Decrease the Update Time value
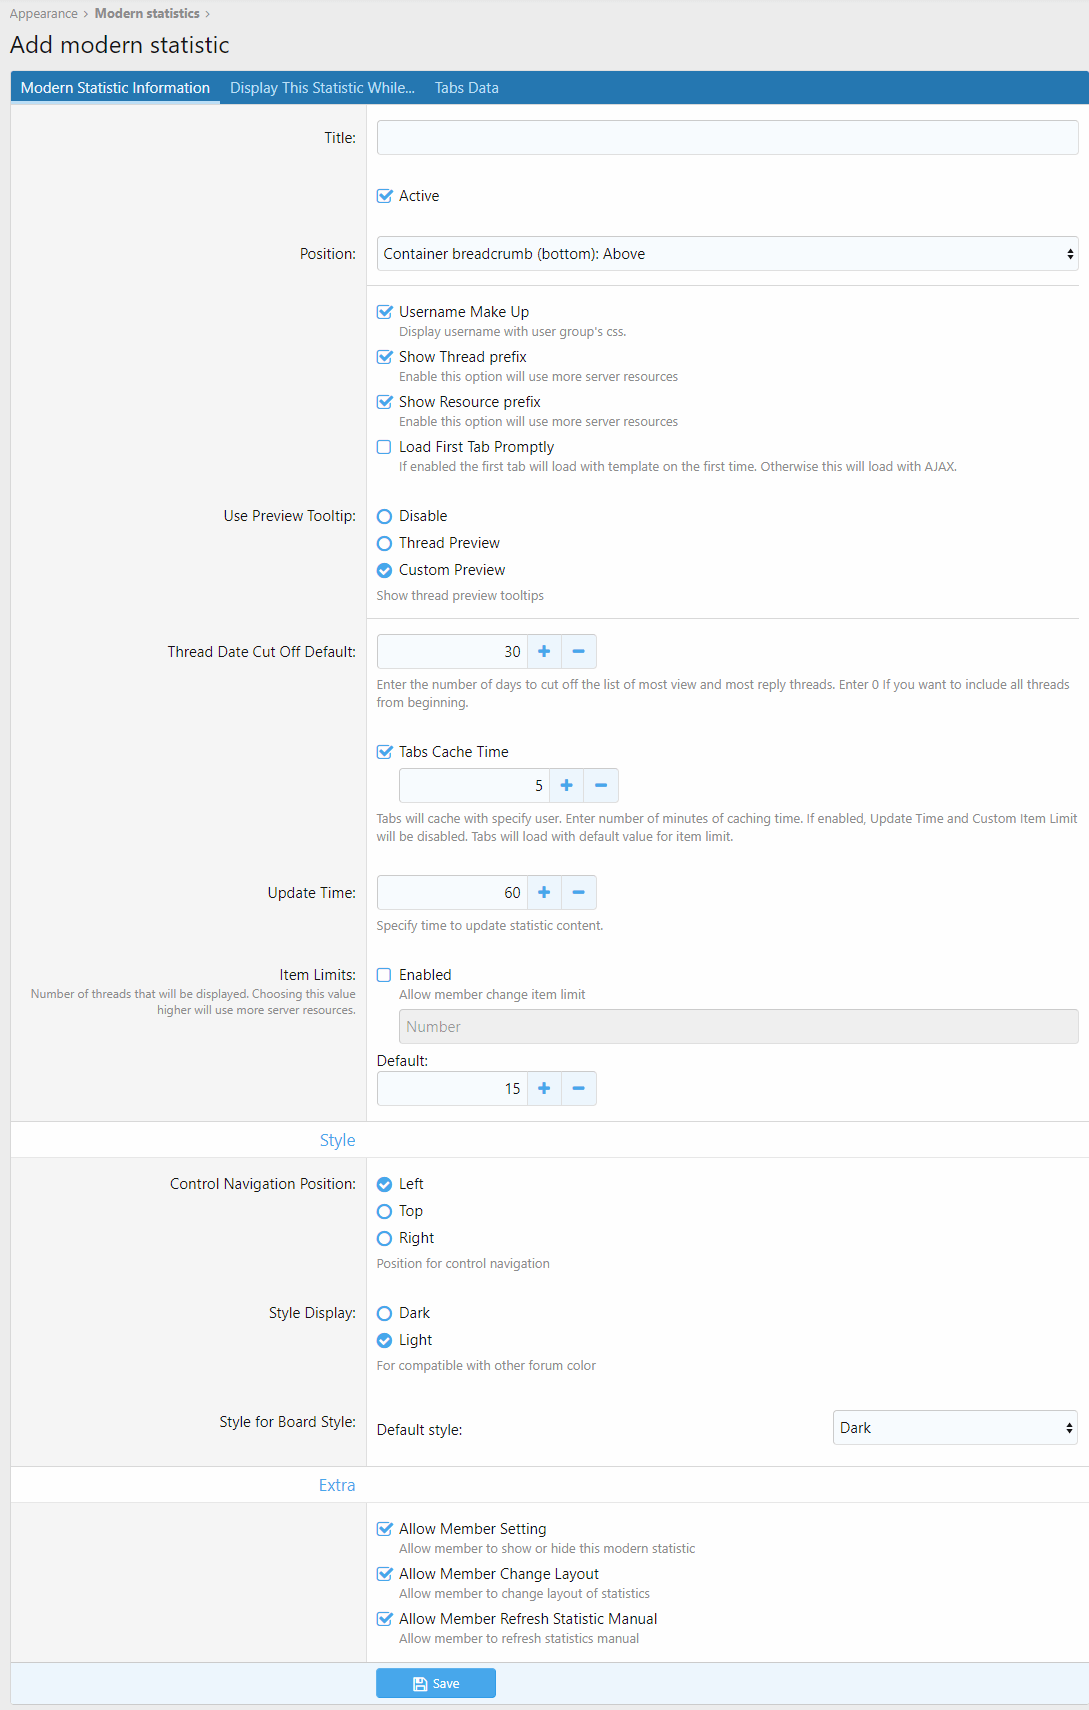This screenshot has height=1710, width=1089. (x=578, y=893)
